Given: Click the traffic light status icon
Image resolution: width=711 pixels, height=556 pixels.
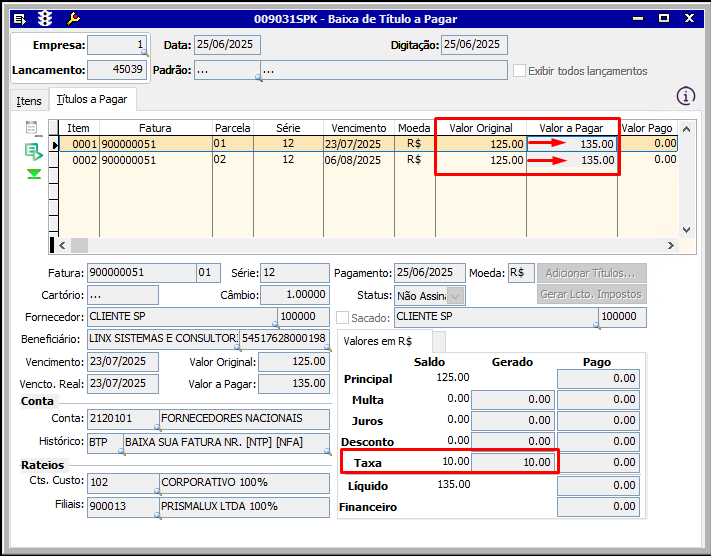Looking at the screenshot, I should (x=45, y=17).
